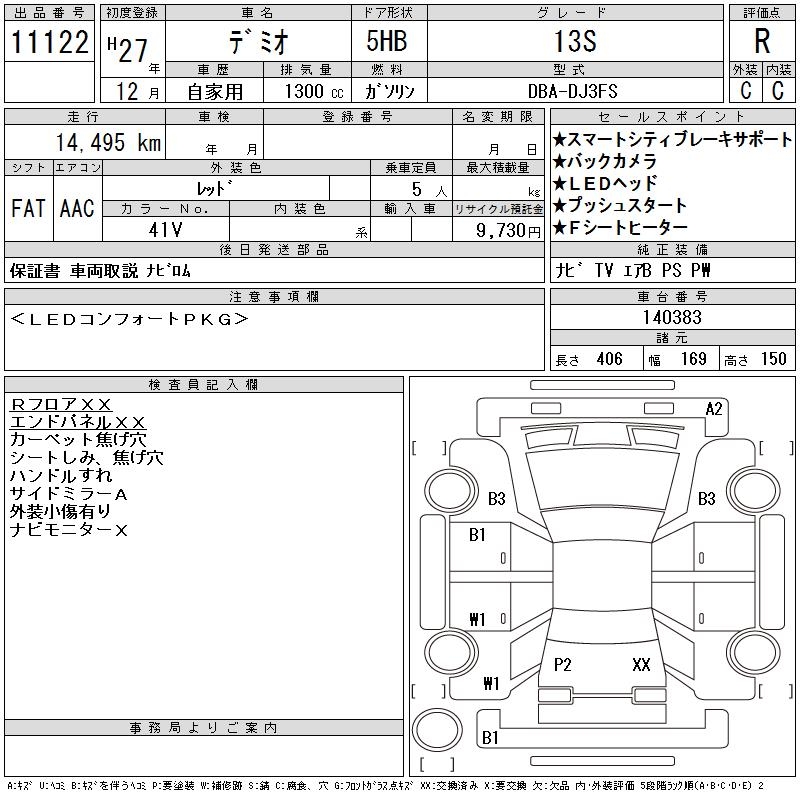
Task: Click inspector note サイドミラーA
Action: 69,494
